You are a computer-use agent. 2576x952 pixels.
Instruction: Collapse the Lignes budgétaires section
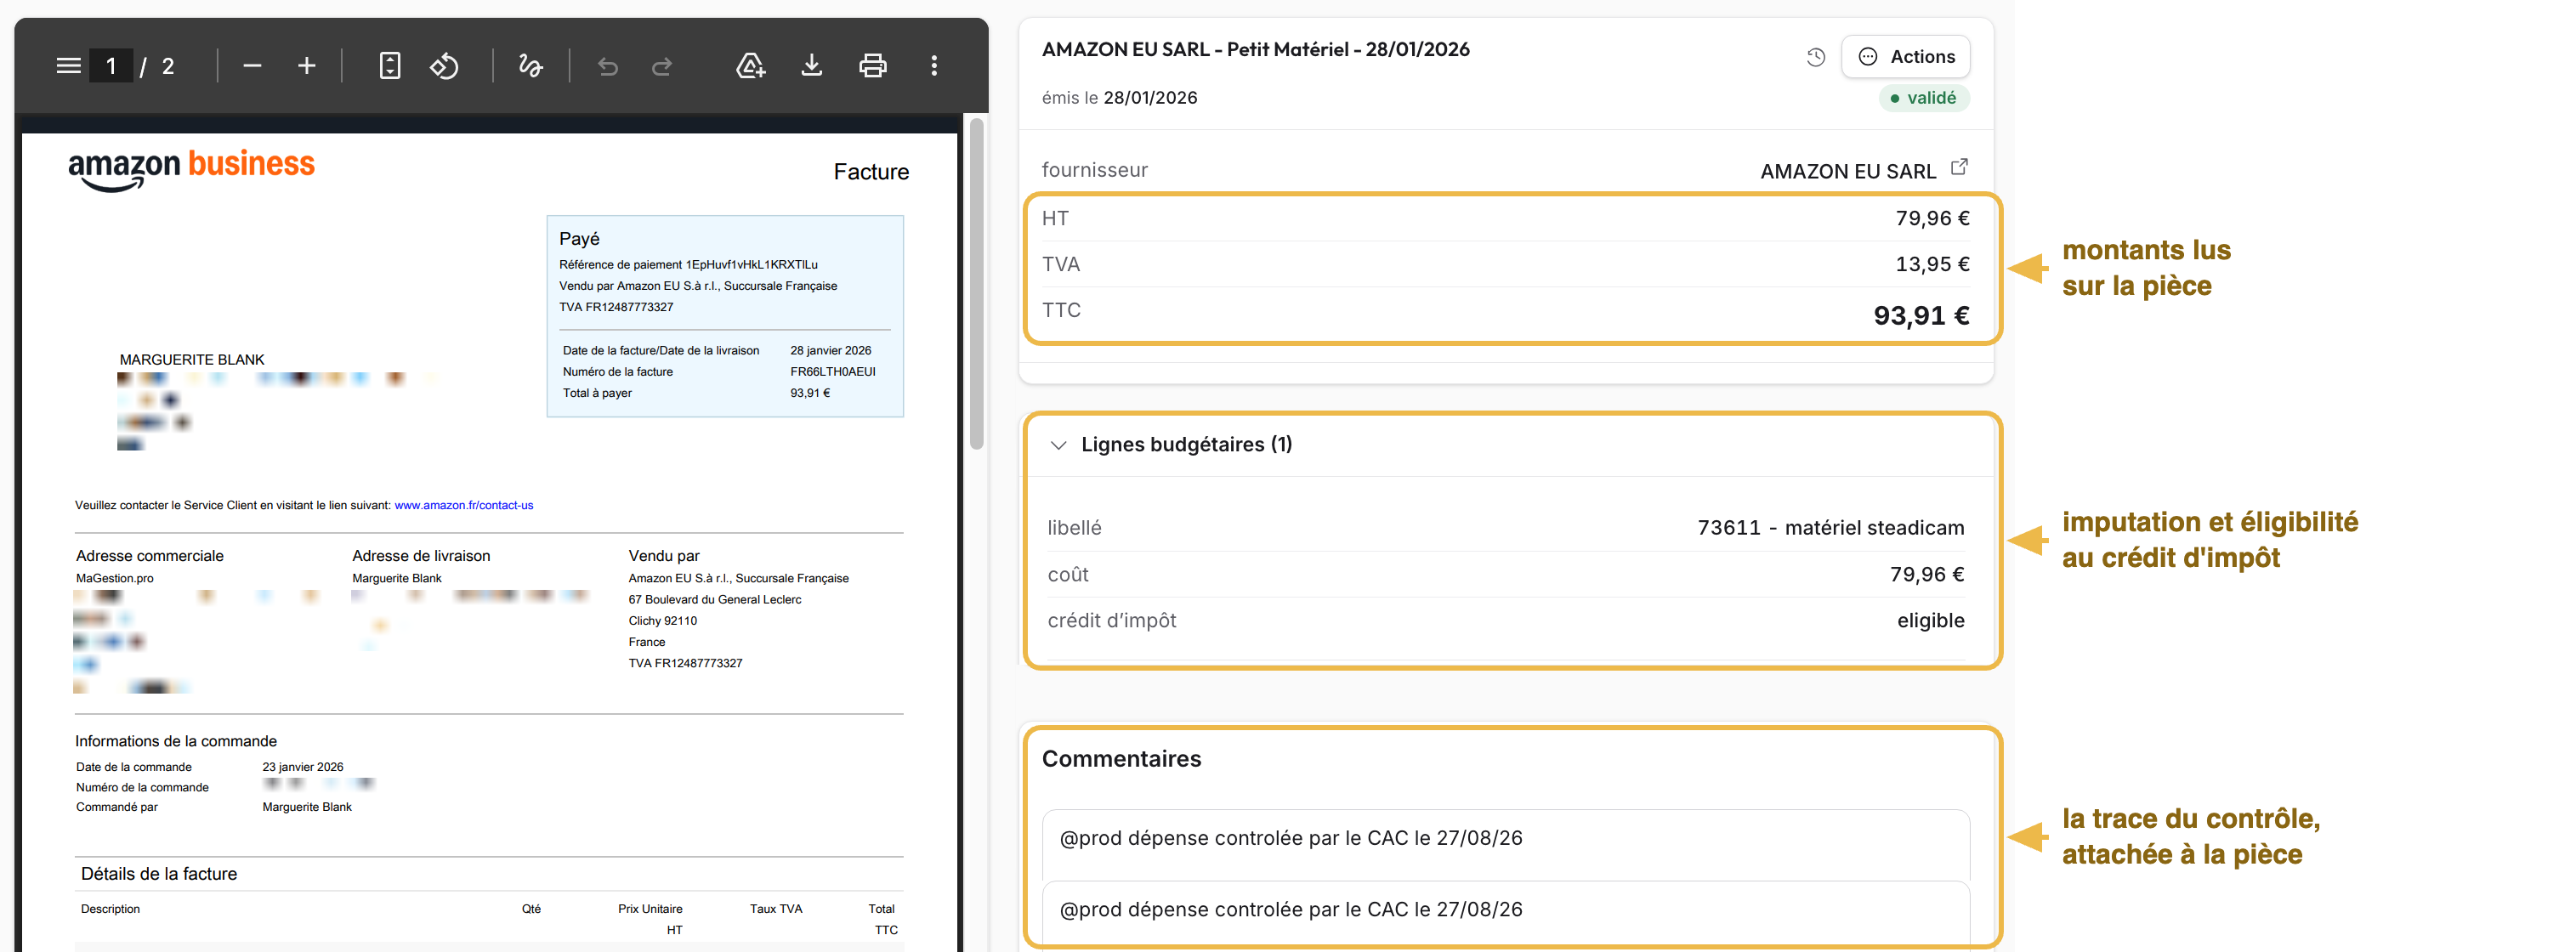[x=1058, y=445]
